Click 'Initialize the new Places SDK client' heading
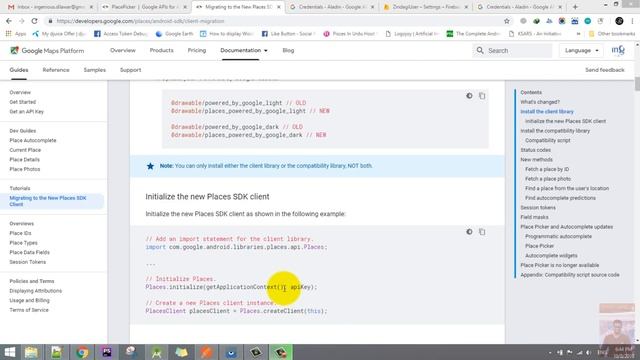 click(x=207, y=196)
